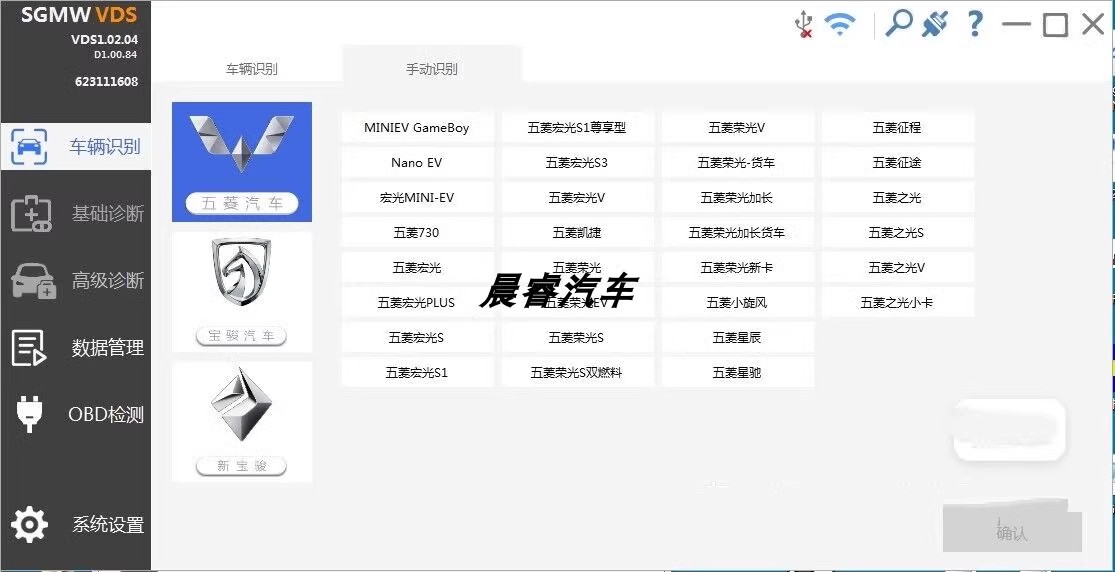Choose the 五菱小旋风 model
The width and height of the screenshot is (1115, 572).
click(x=737, y=302)
